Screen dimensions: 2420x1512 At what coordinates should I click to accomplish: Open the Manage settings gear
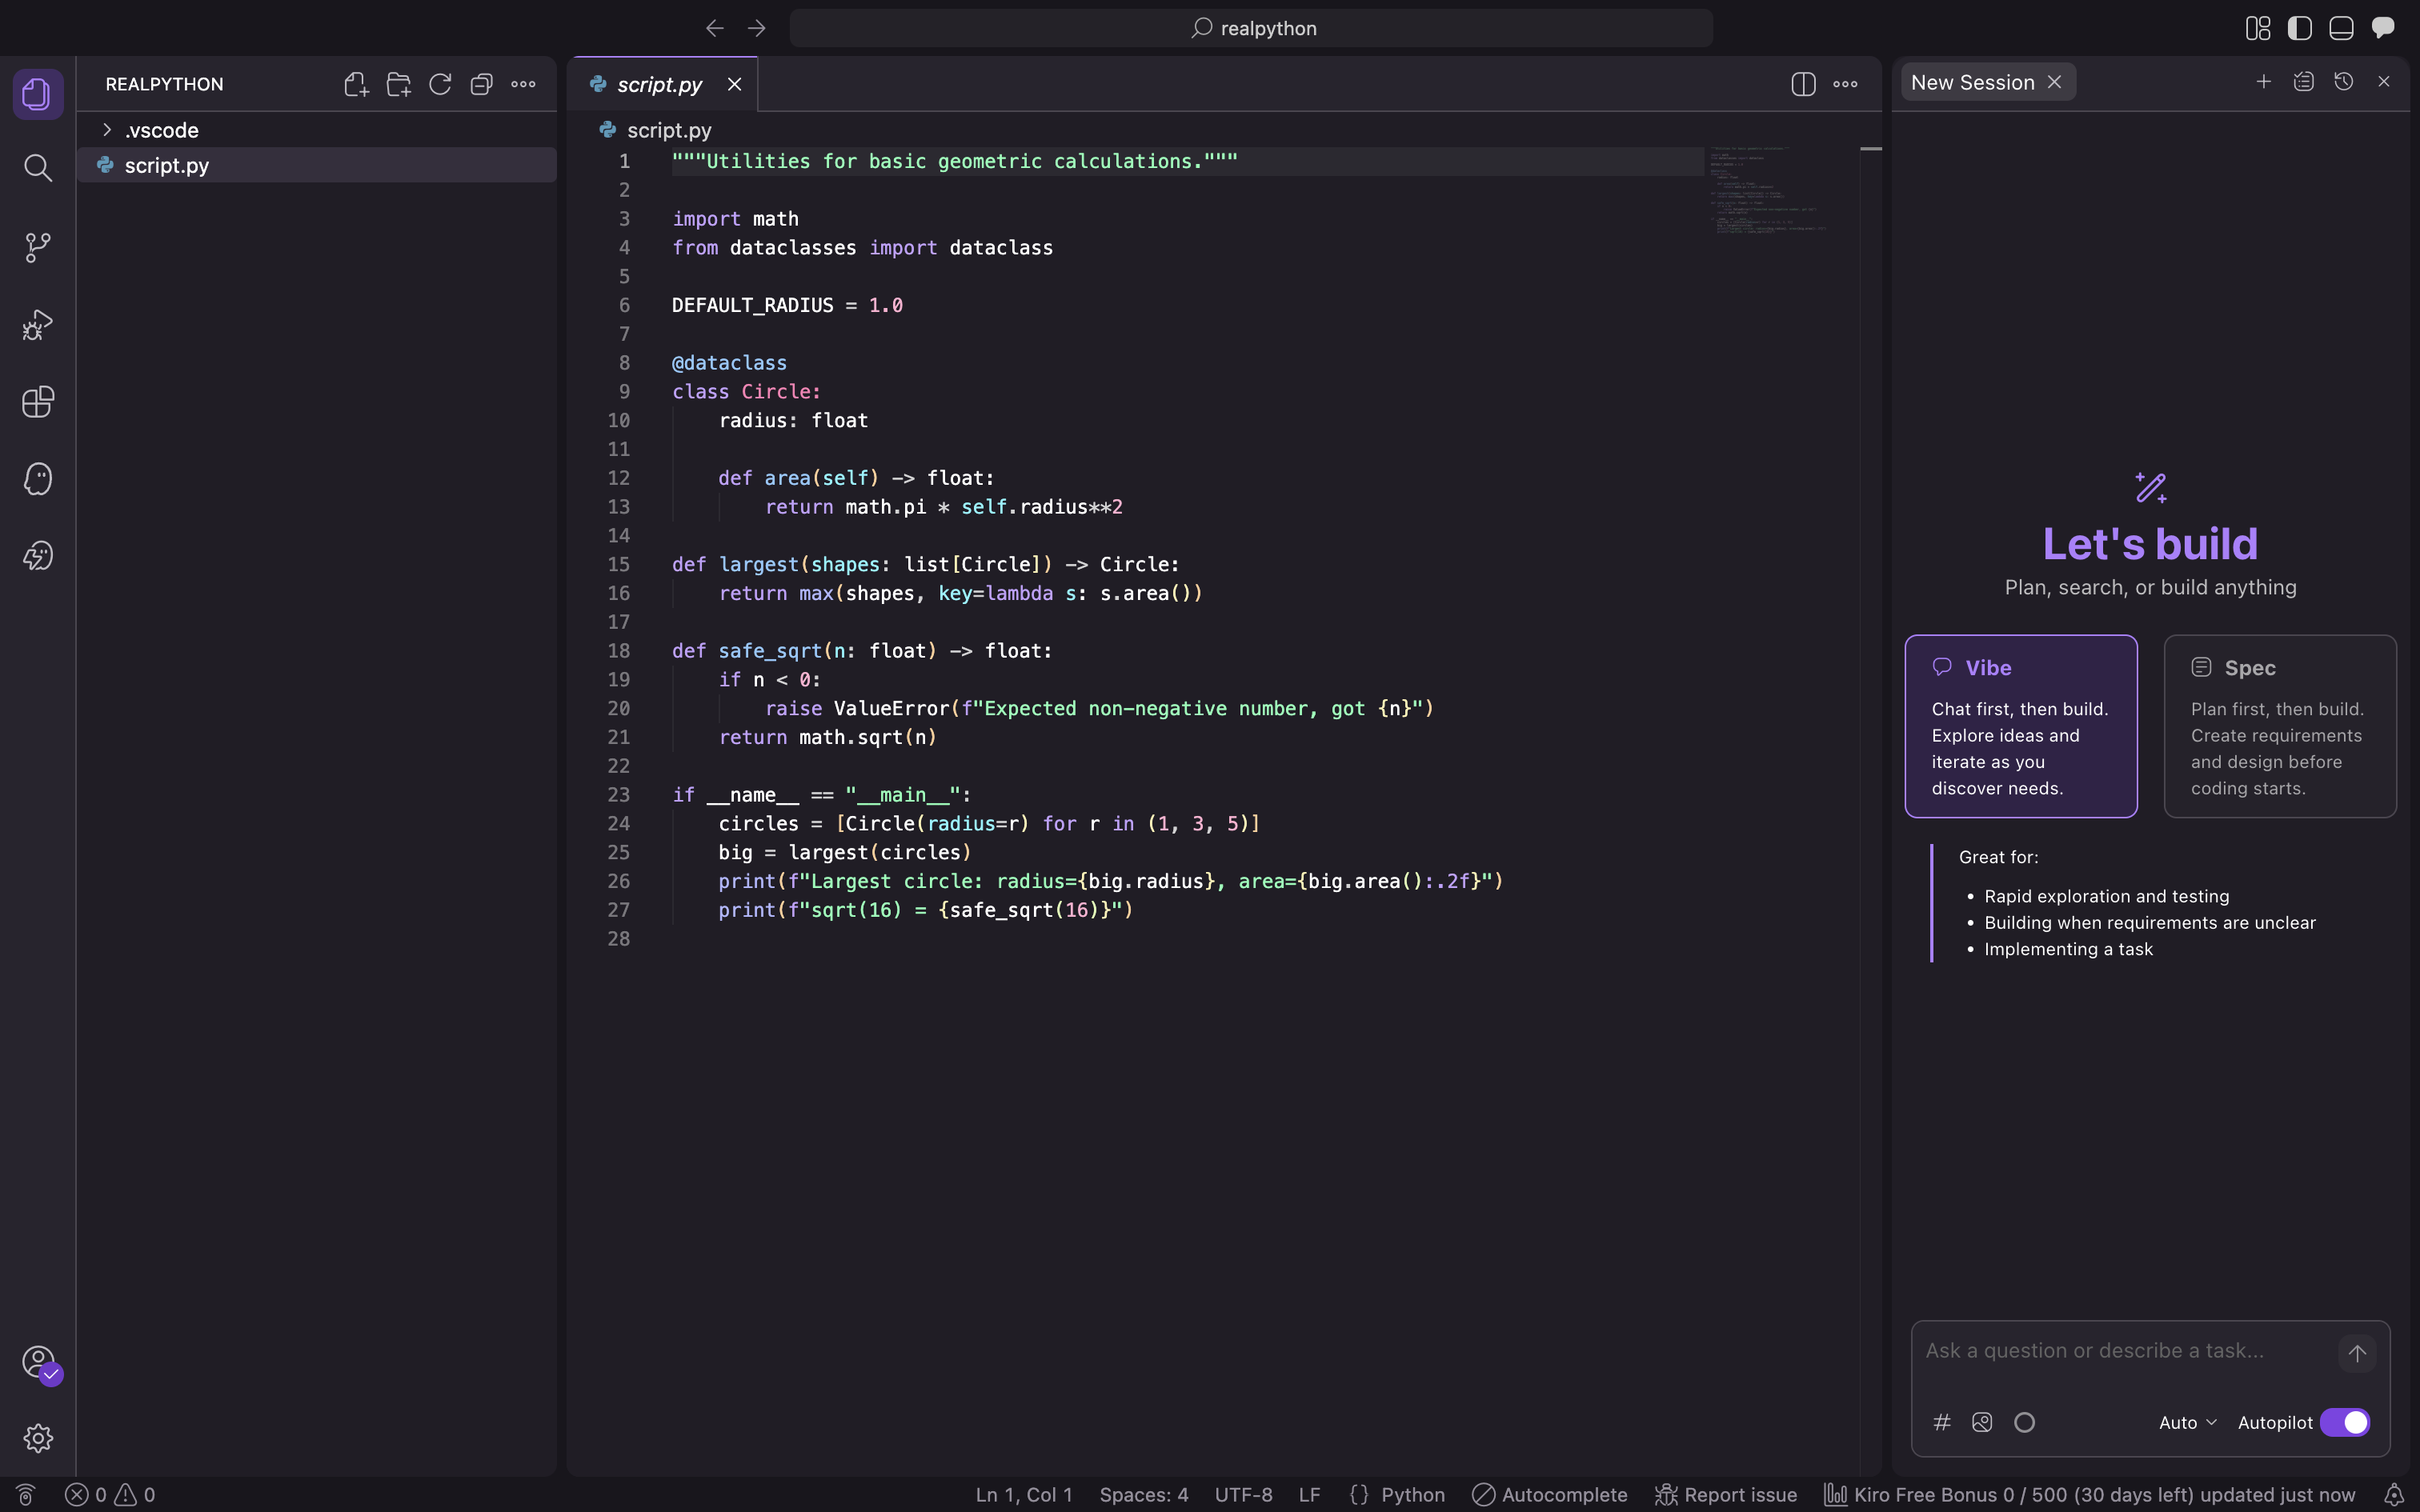coord(38,1438)
